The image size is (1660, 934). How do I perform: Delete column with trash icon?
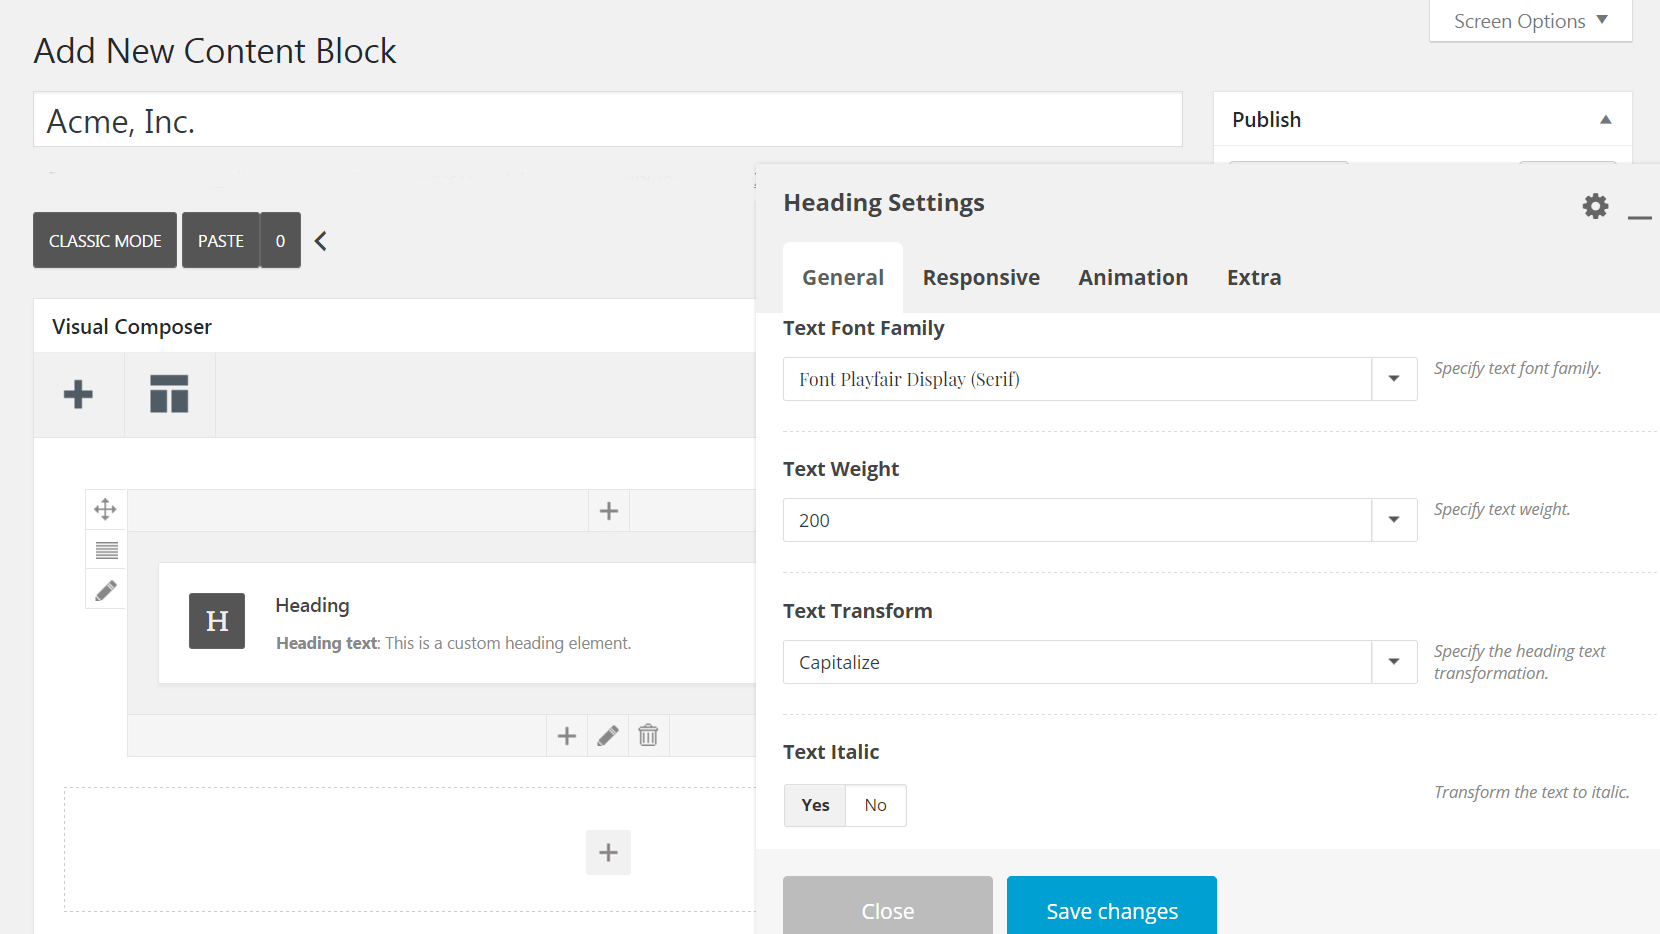648,736
